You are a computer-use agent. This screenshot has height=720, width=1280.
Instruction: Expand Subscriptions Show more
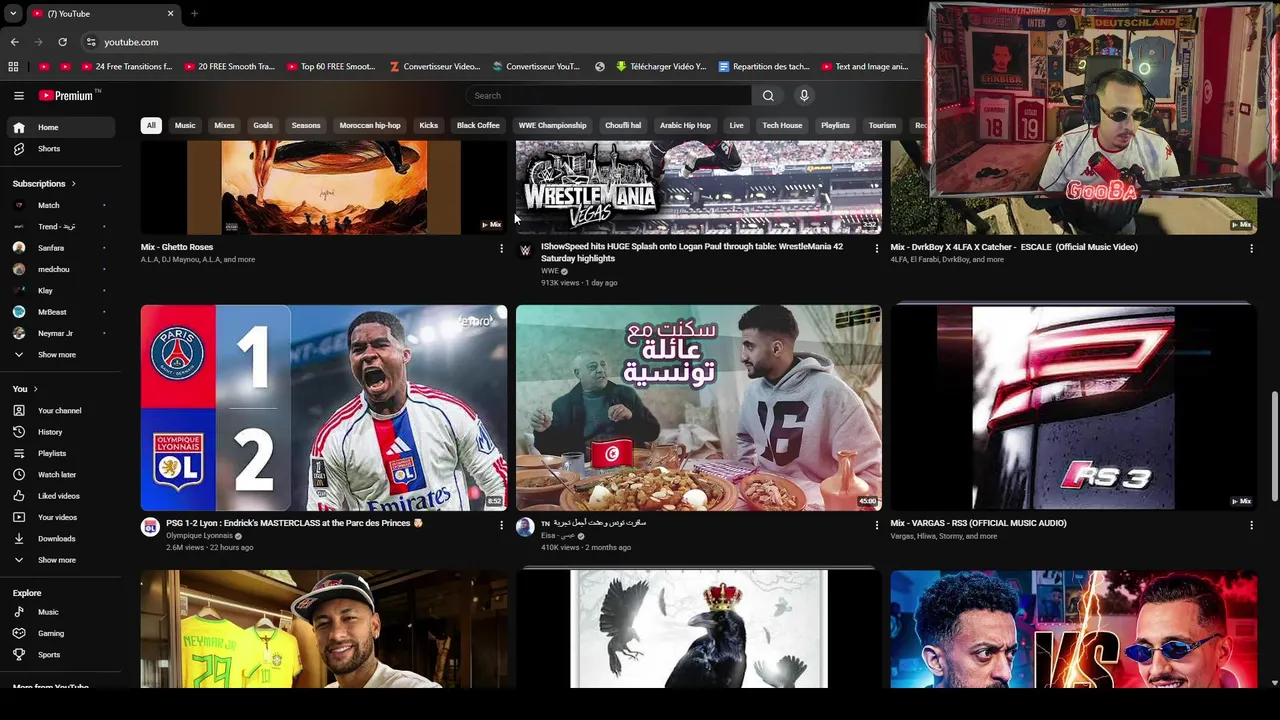pos(61,354)
